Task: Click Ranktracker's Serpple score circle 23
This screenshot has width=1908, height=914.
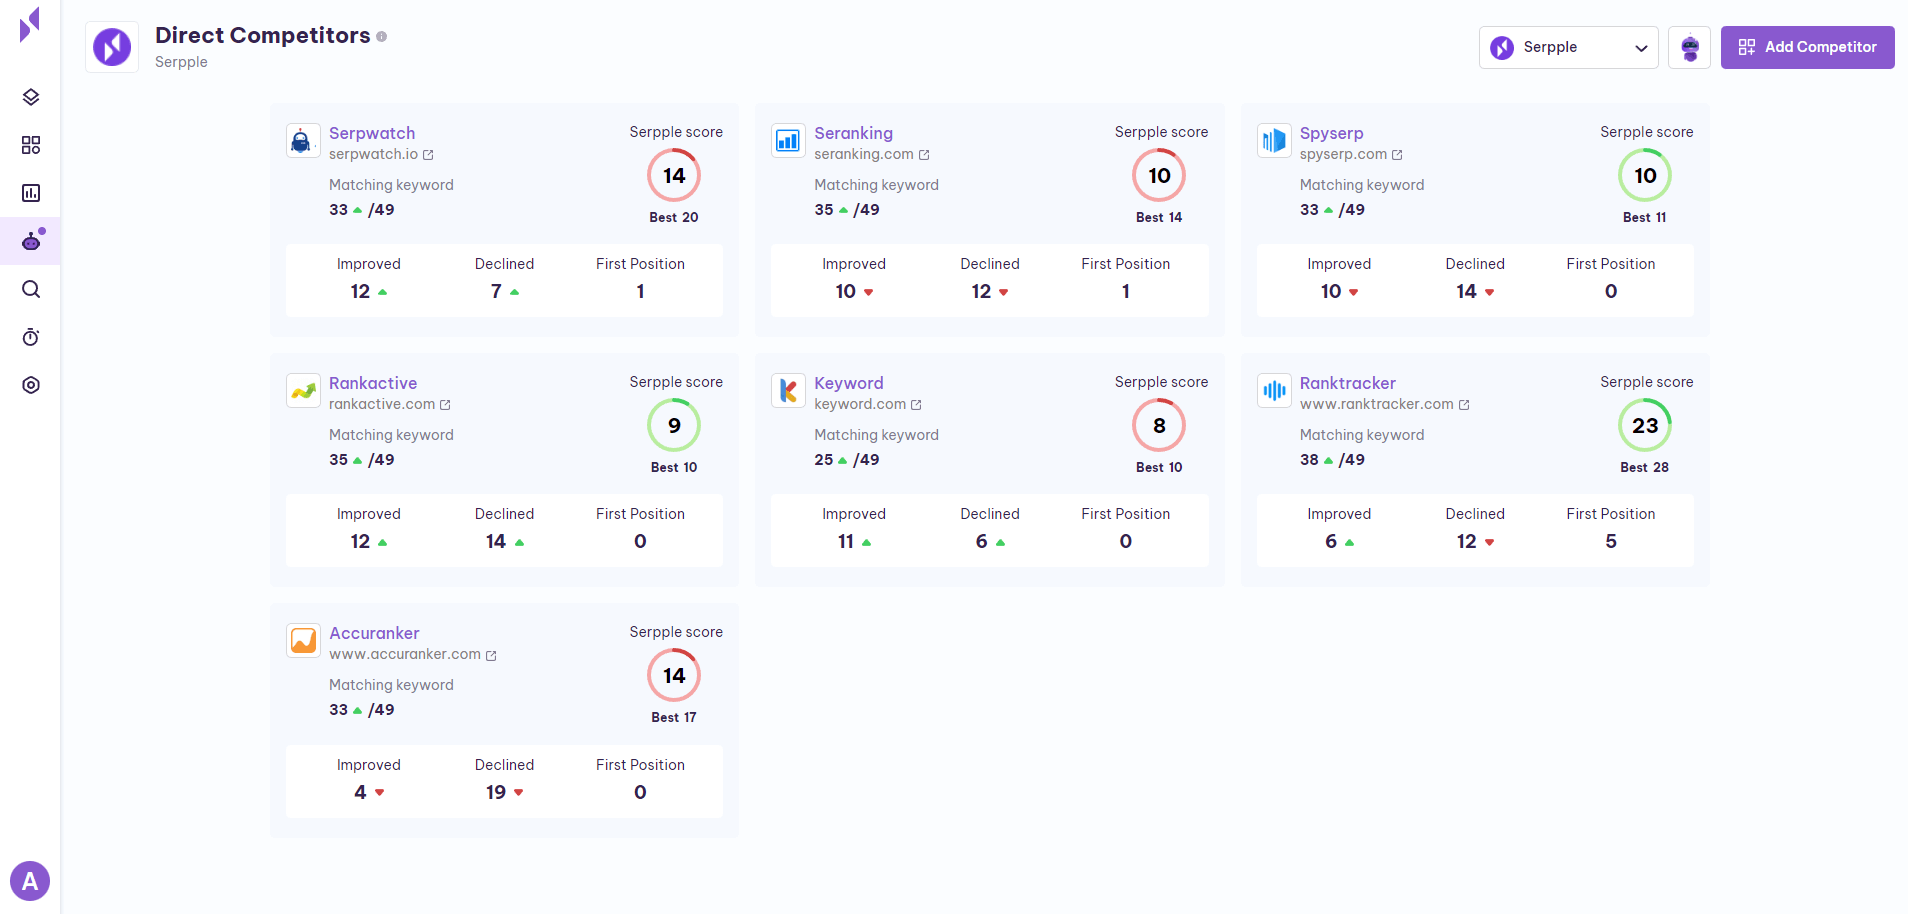Action: pyautogui.click(x=1645, y=425)
